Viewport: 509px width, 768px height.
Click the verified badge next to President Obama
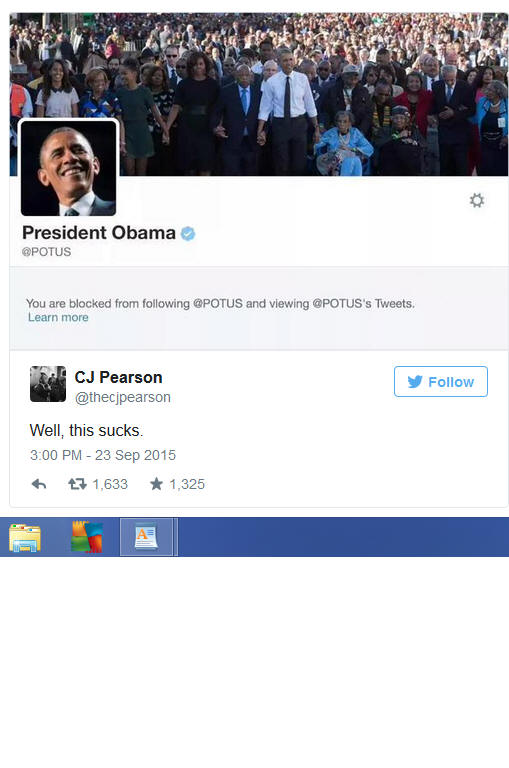pos(188,234)
